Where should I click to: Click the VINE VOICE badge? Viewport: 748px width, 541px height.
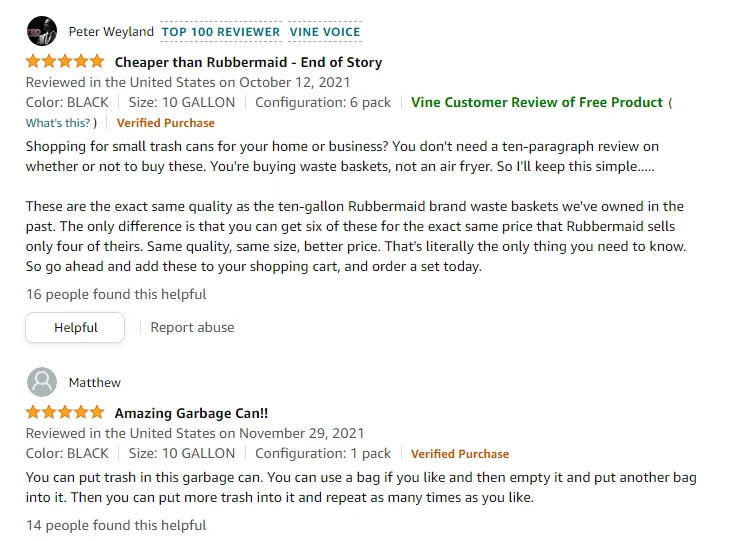(x=325, y=32)
